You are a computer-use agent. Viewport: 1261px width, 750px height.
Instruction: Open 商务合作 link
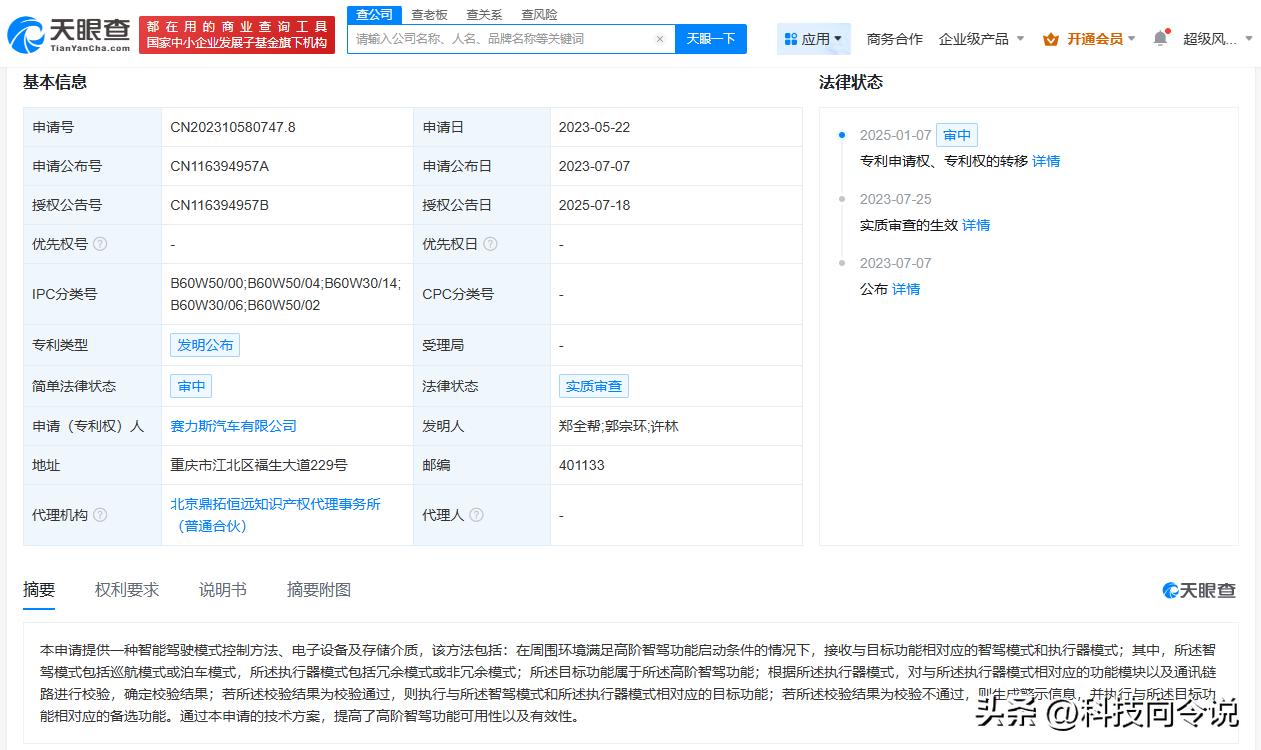pyautogui.click(x=895, y=39)
